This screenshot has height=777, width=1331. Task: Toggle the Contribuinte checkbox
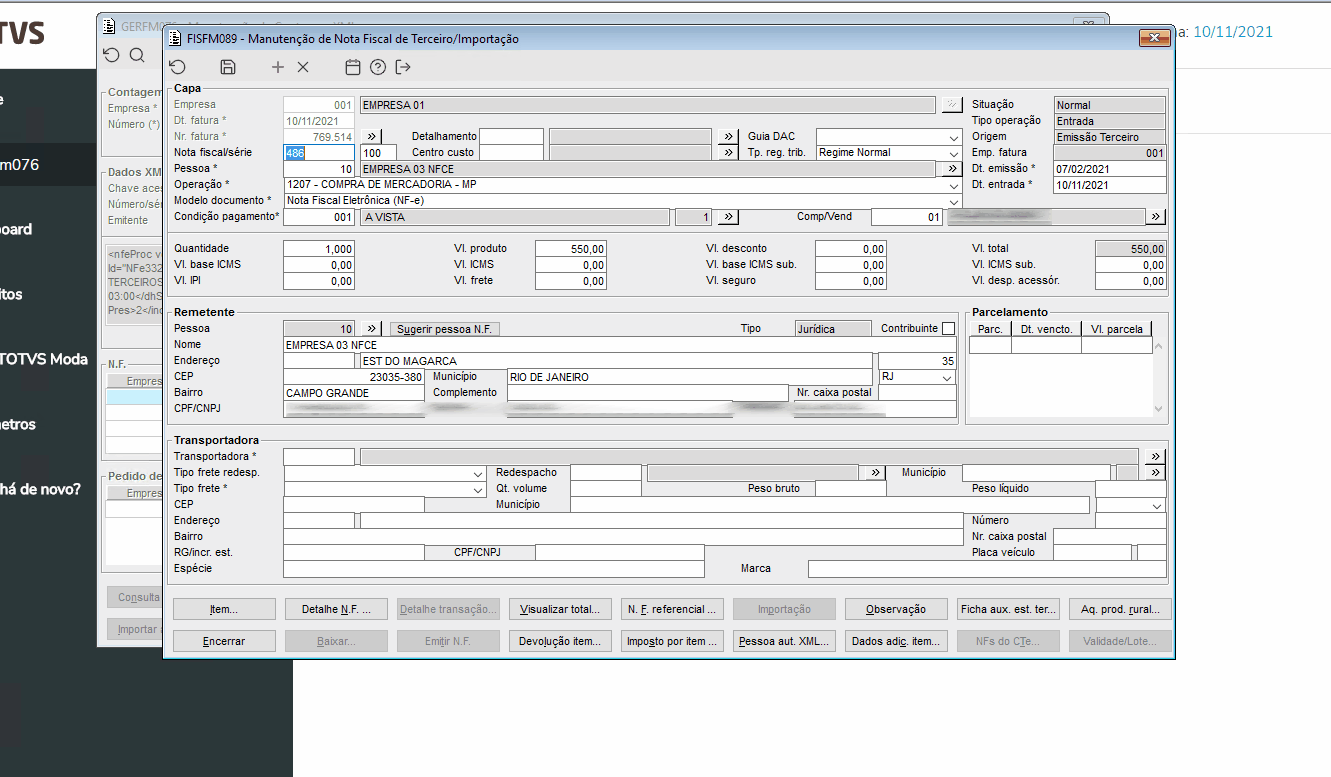(948, 329)
